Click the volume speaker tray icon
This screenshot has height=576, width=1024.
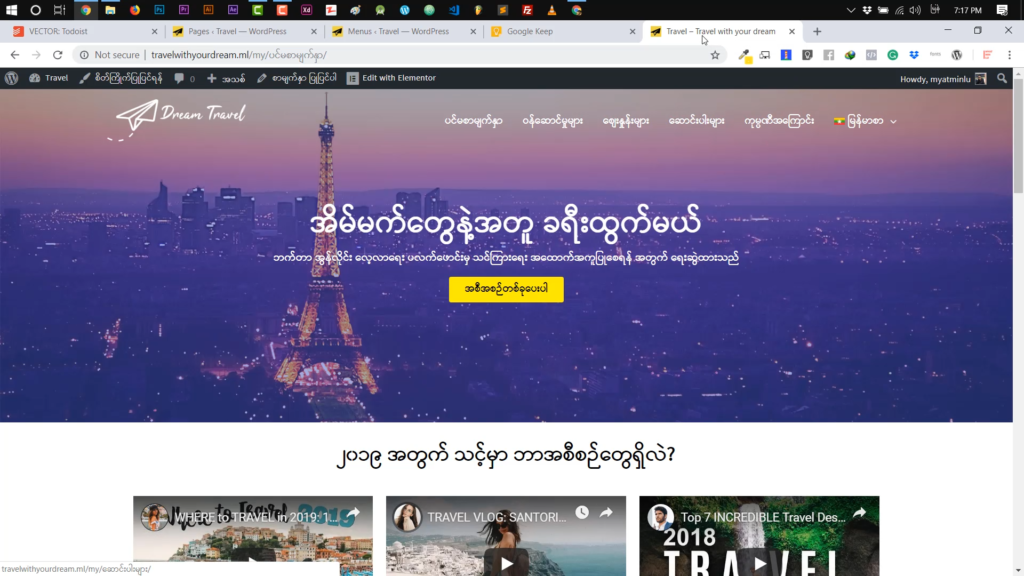[x=915, y=10]
